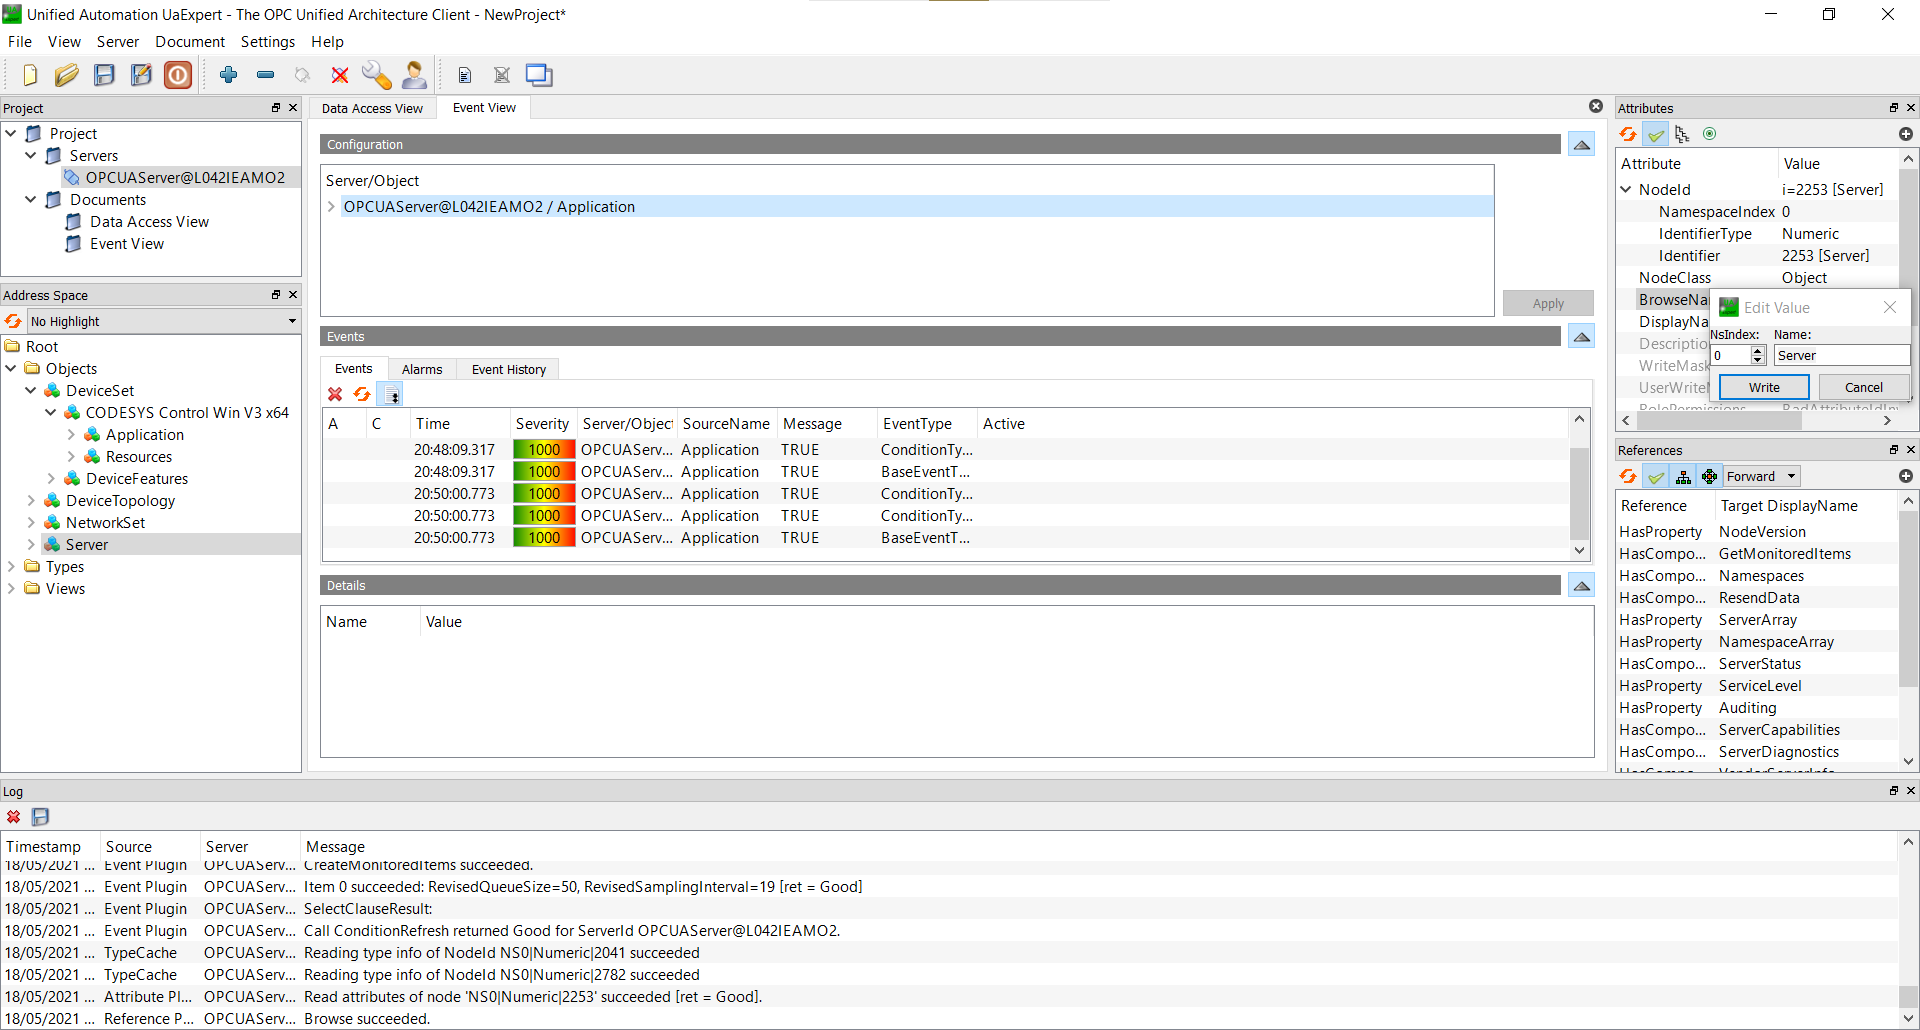
Task: Remove server with the blue minus icon
Action: click(x=265, y=75)
